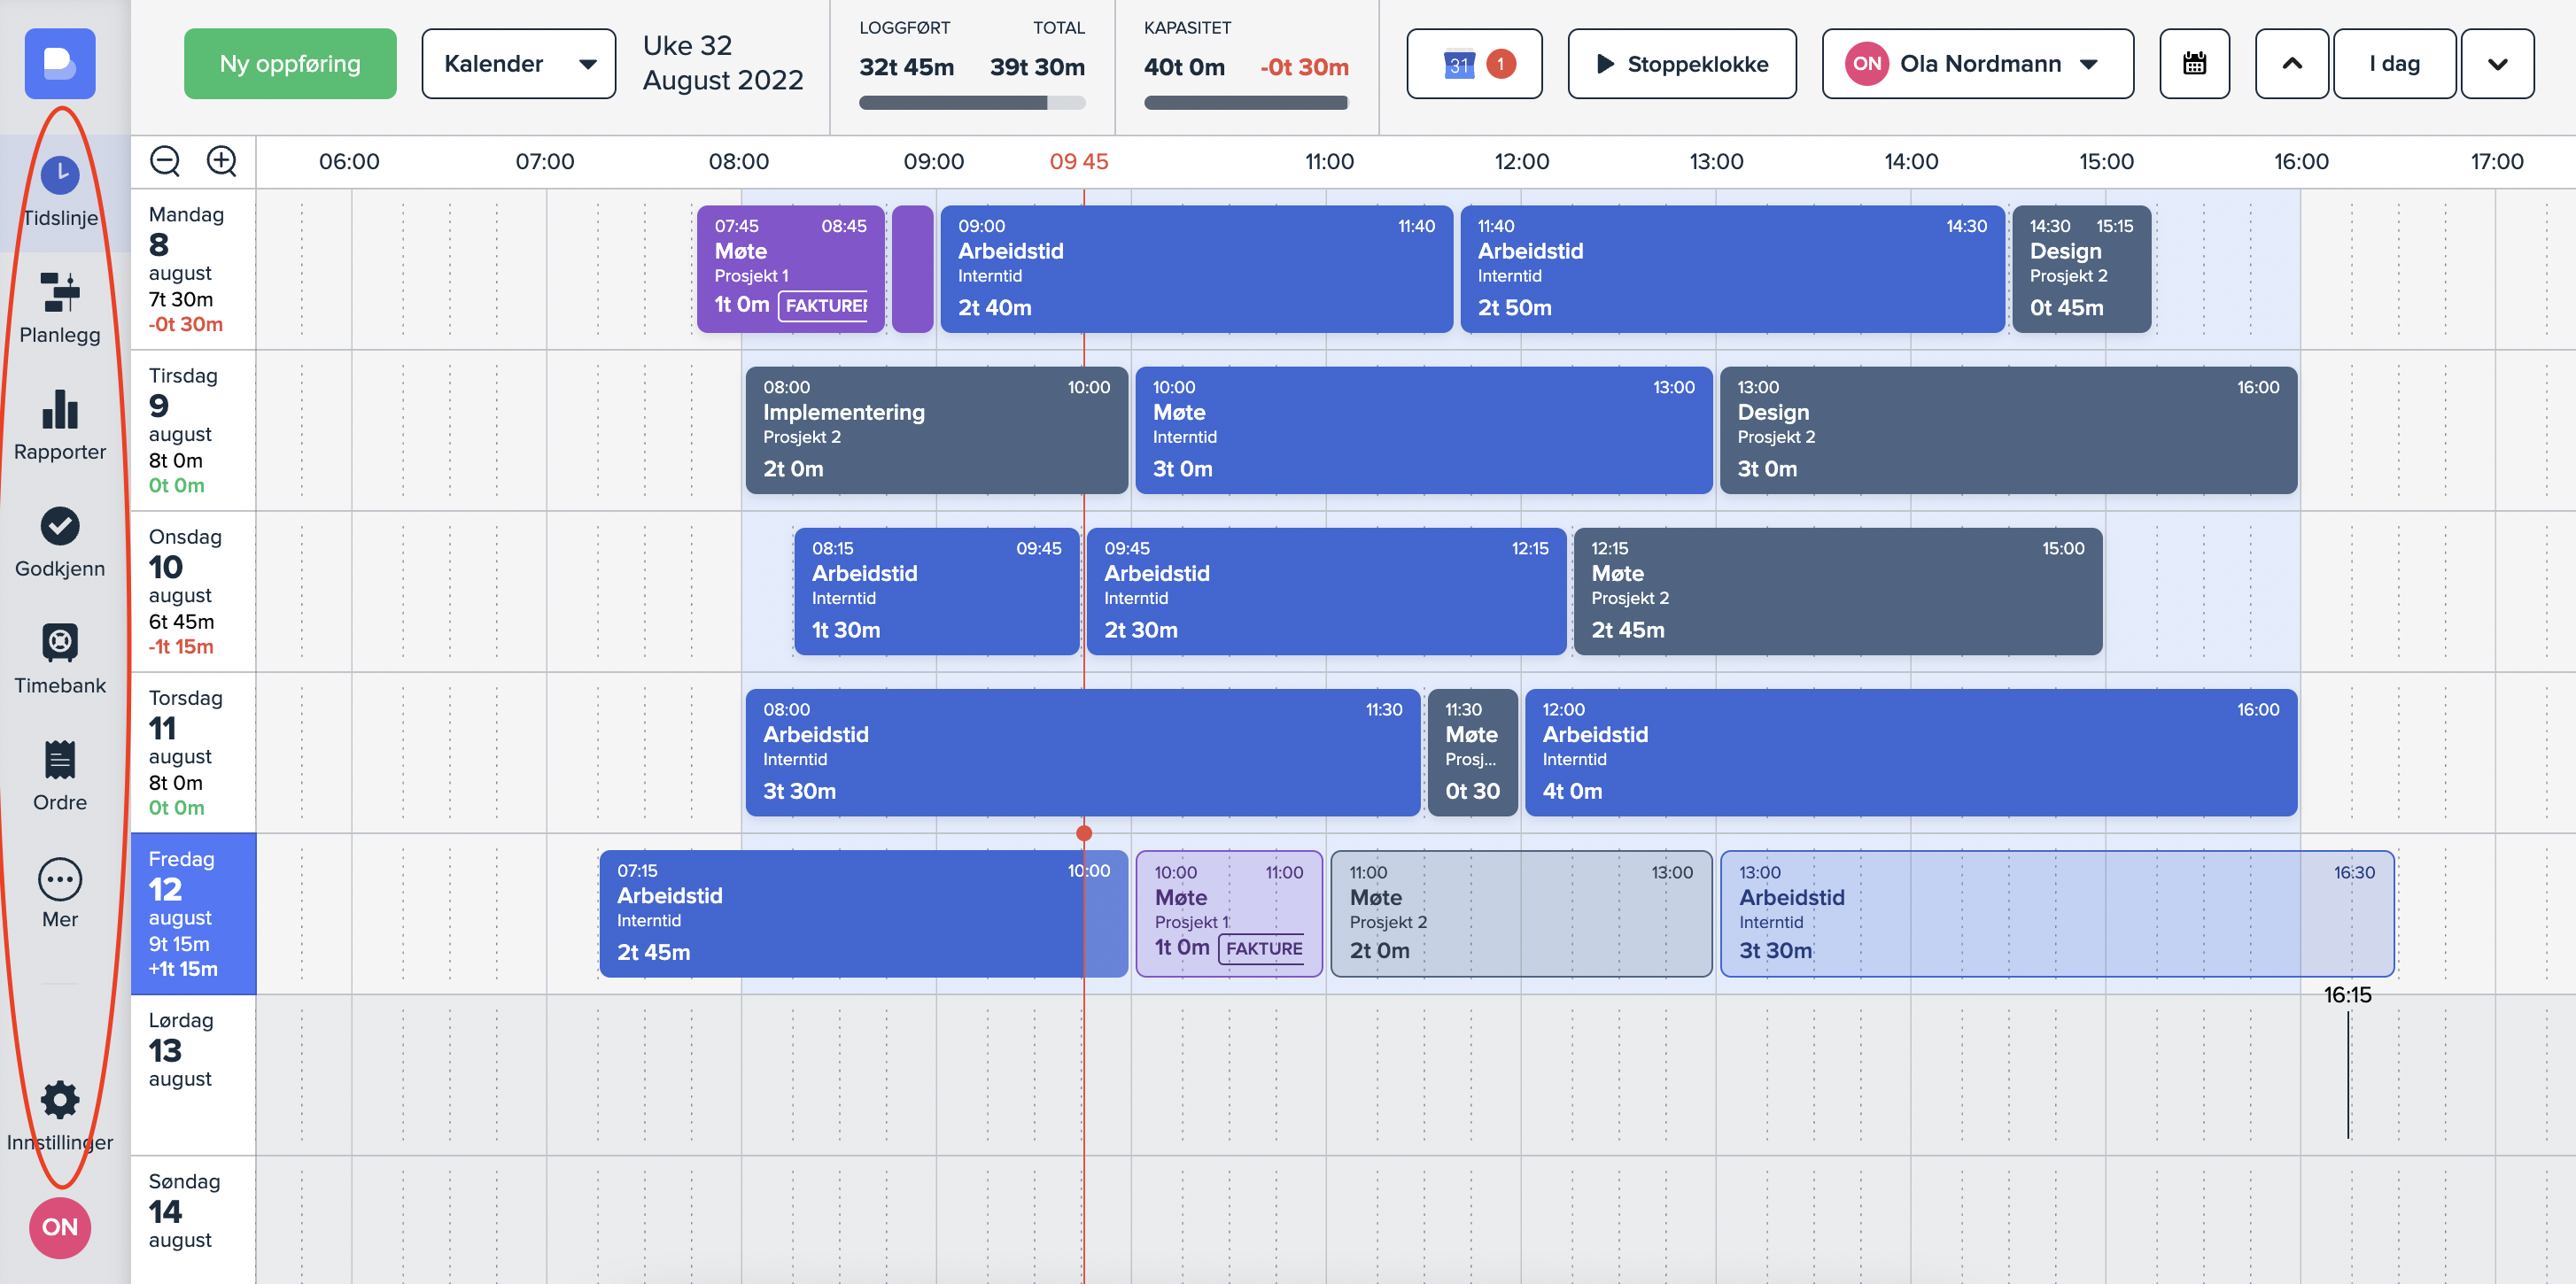The width and height of the screenshot is (2576, 1284).
Task: Expand the Kalender view dropdown
Action: (518, 64)
